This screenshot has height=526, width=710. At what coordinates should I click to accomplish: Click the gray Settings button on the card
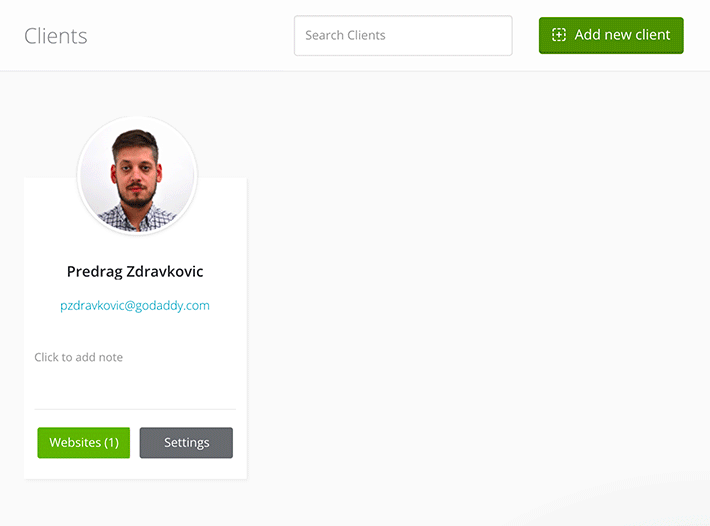coord(186,443)
